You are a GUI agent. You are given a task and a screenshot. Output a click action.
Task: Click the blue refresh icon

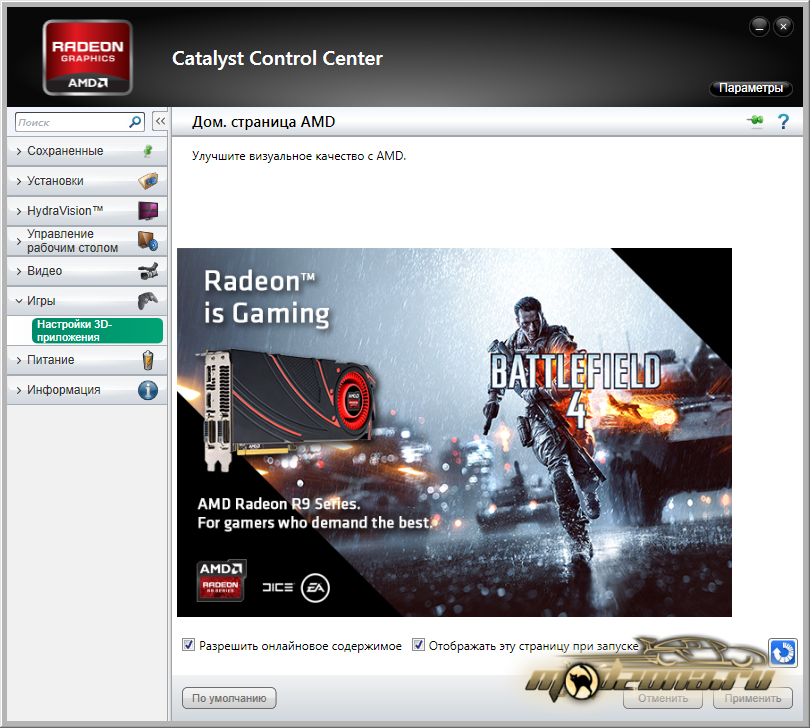[783, 653]
